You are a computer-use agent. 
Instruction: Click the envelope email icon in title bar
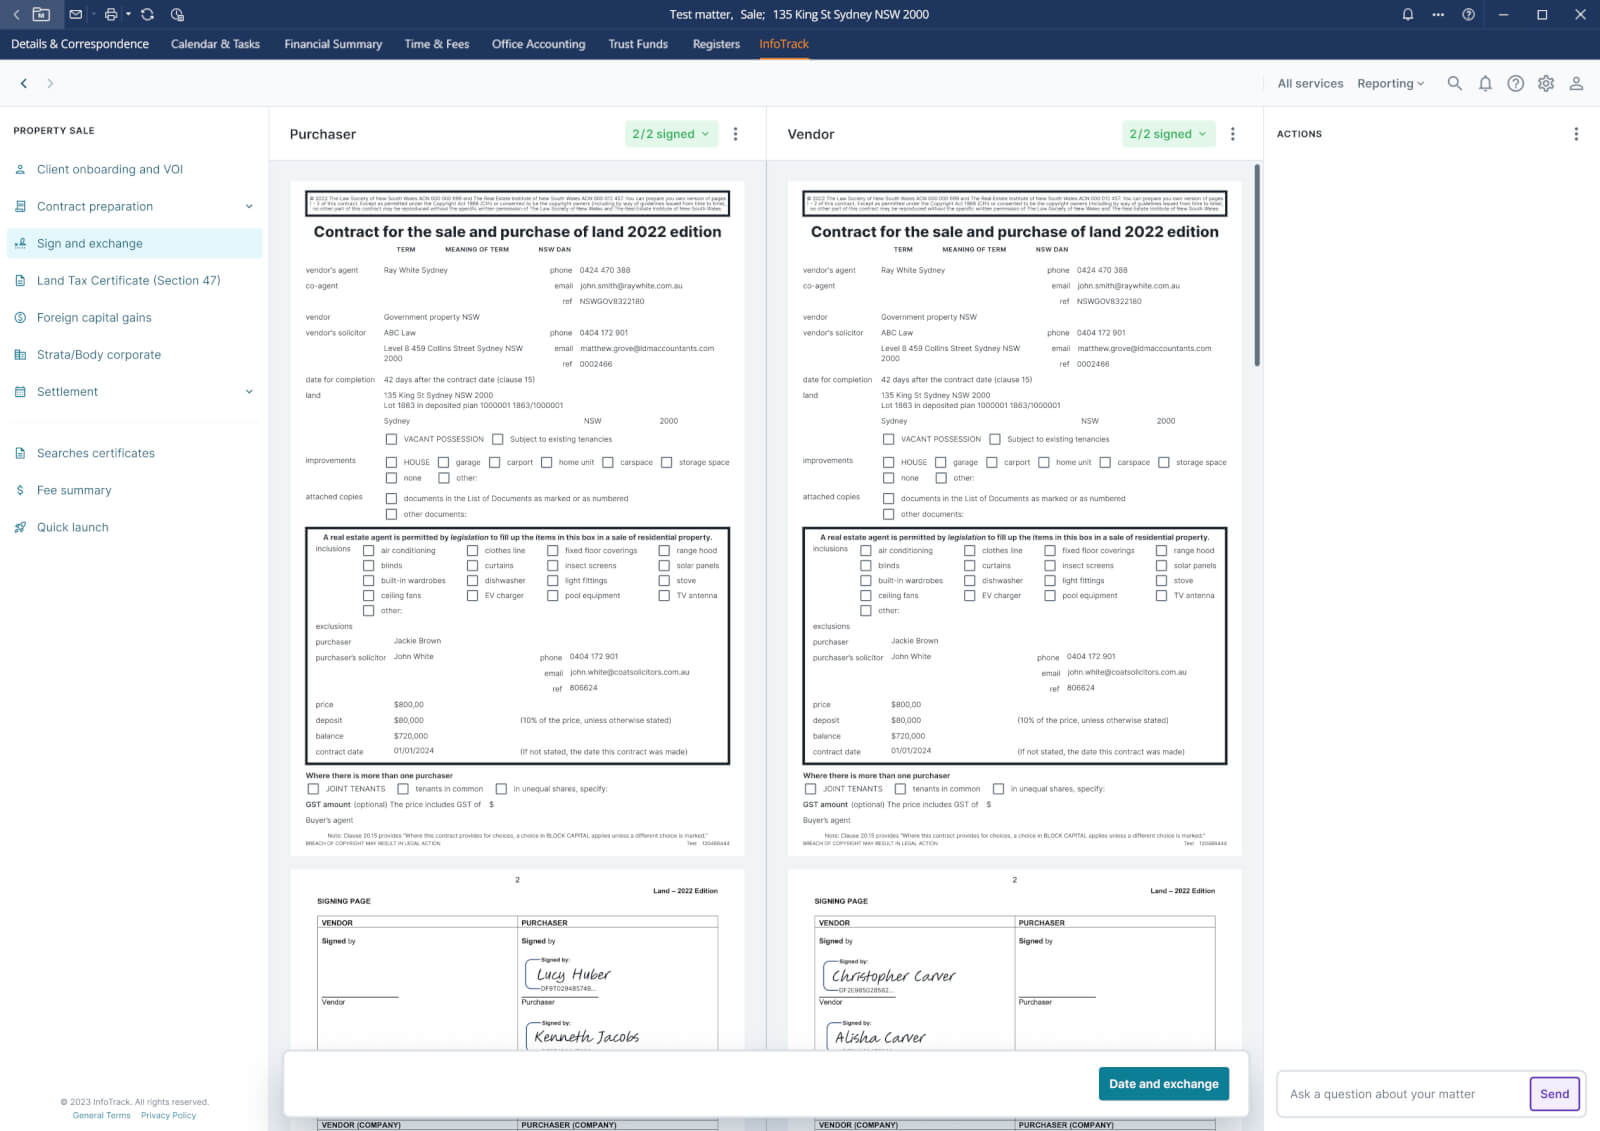[75, 14]
